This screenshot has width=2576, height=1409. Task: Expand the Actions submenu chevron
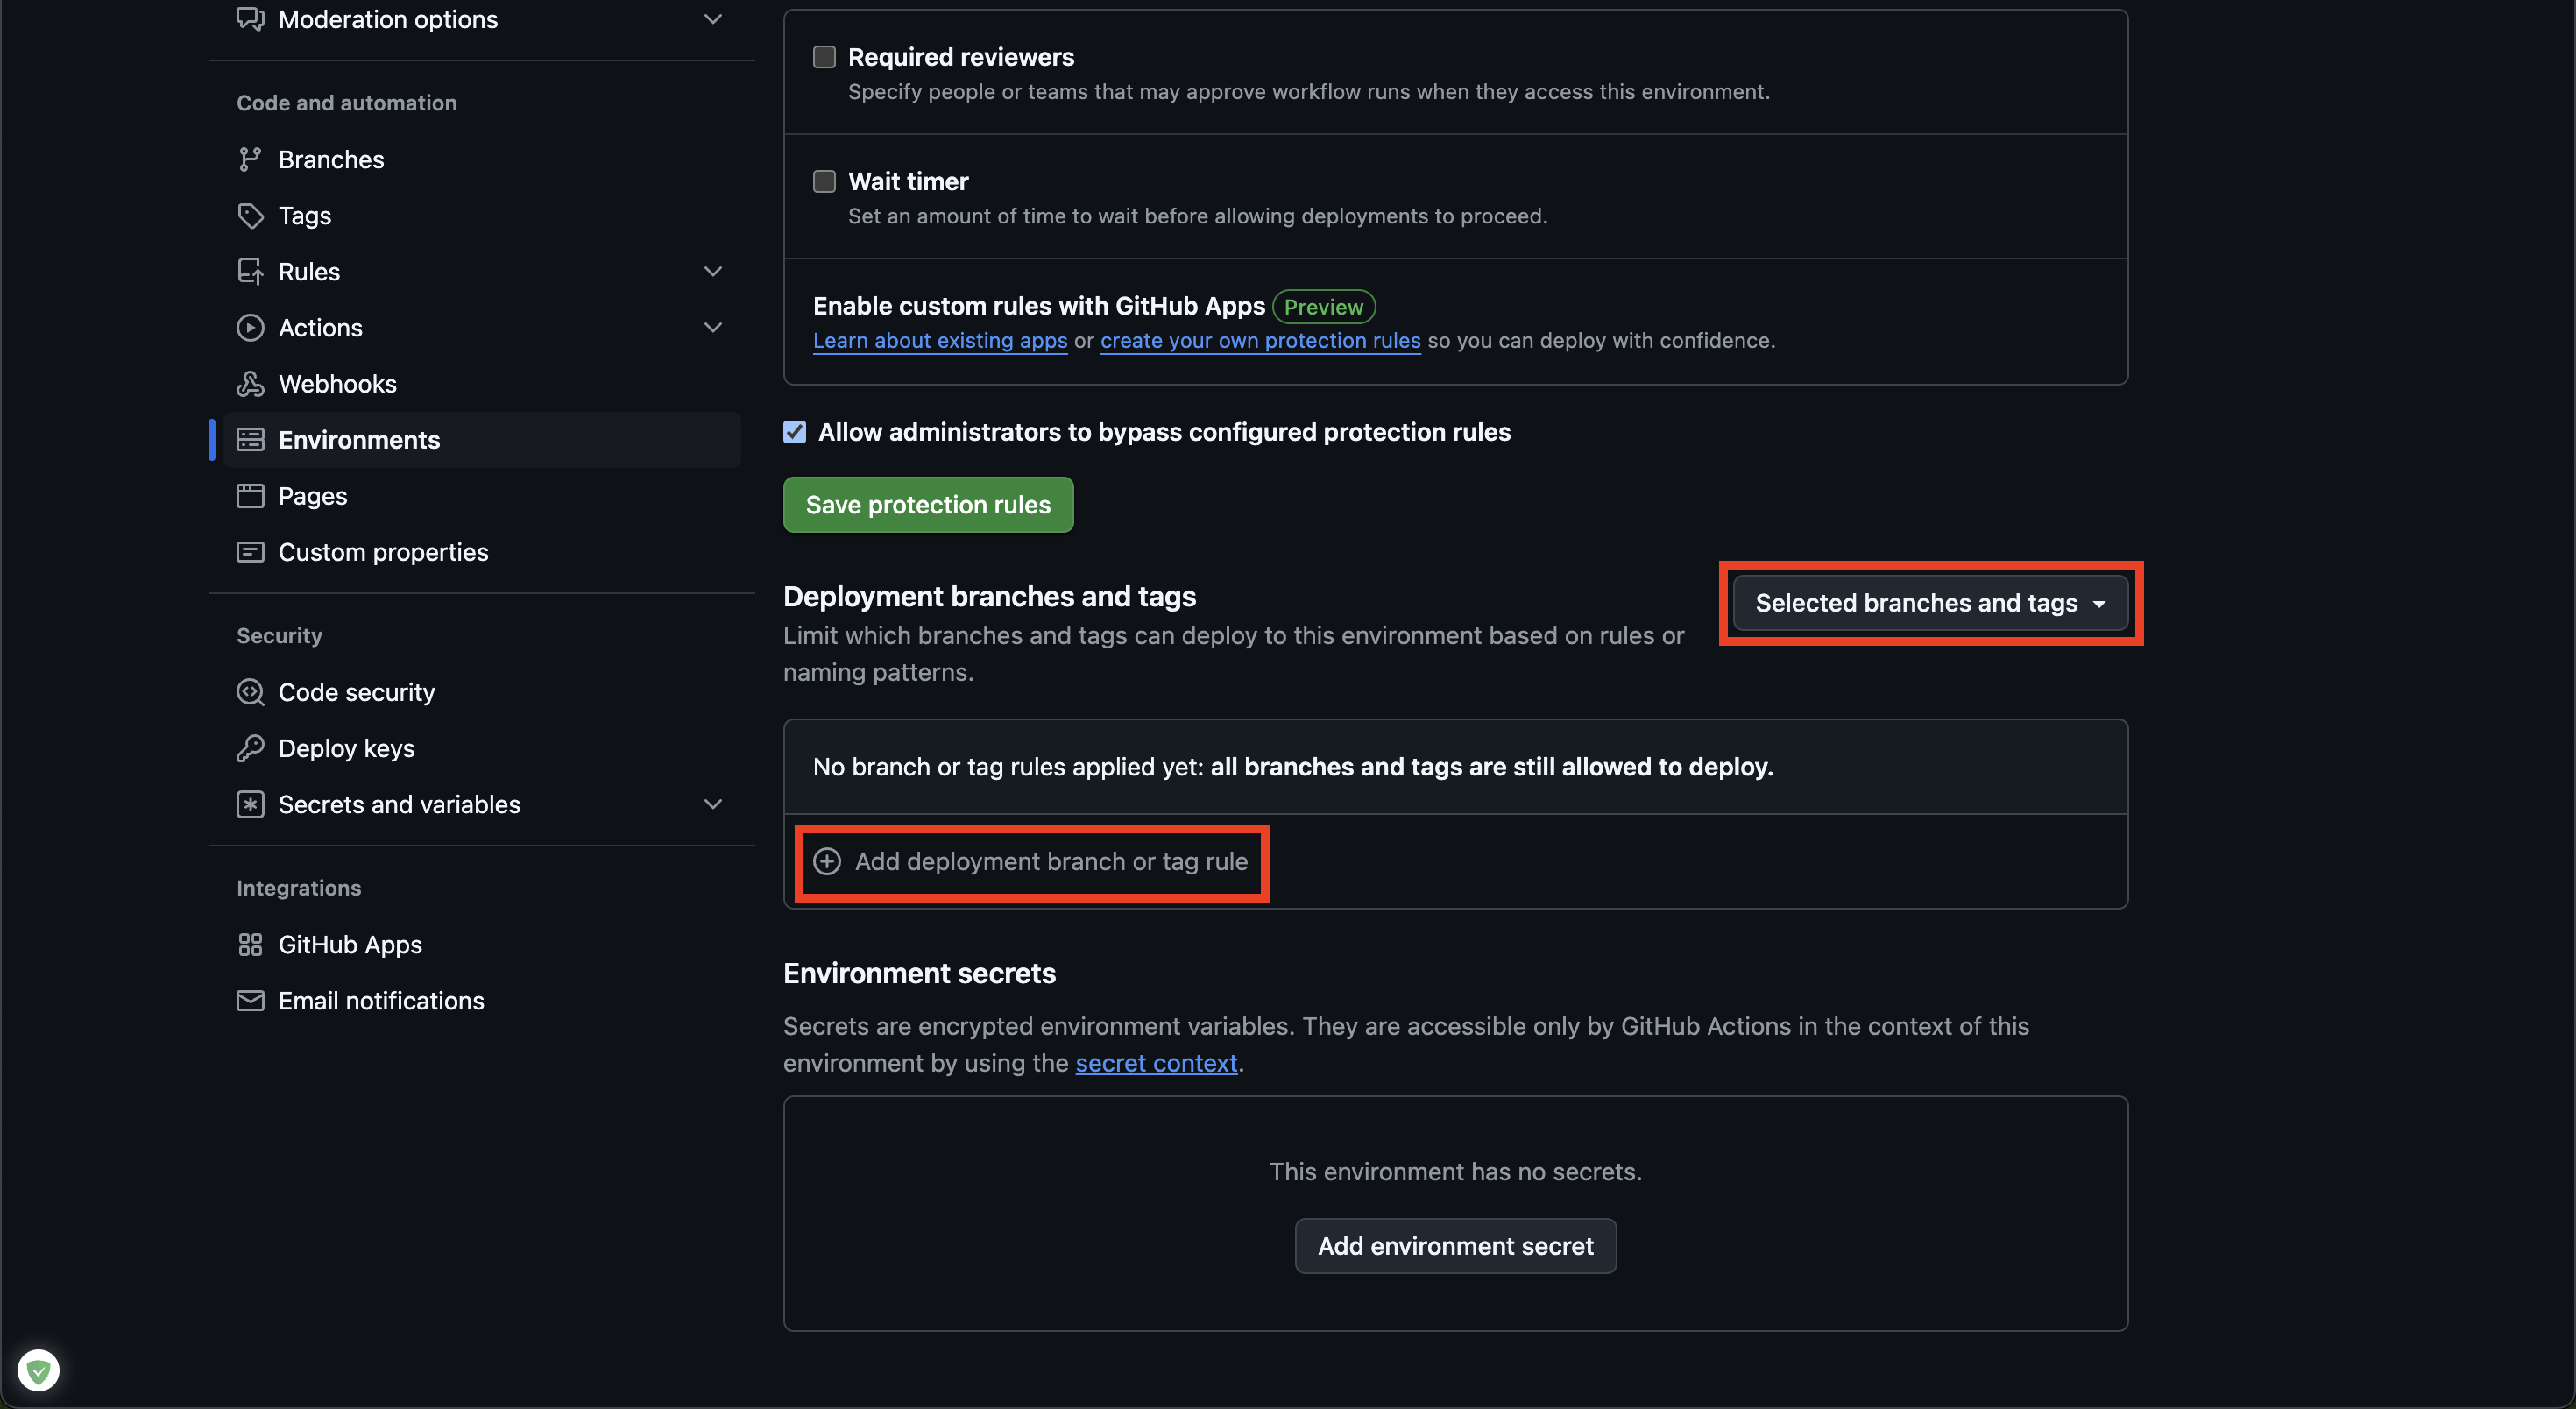pos(713,327)
